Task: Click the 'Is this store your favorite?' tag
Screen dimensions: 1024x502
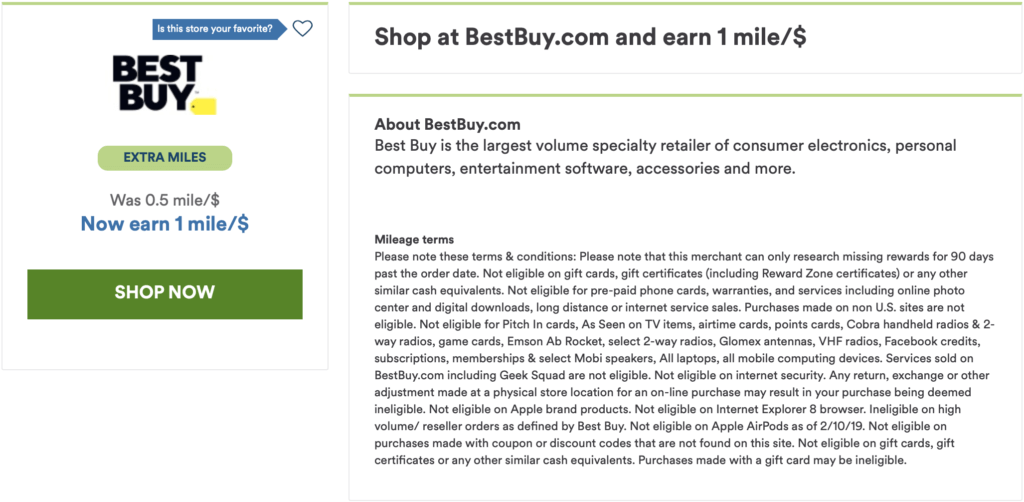Action: click(220, 29)
